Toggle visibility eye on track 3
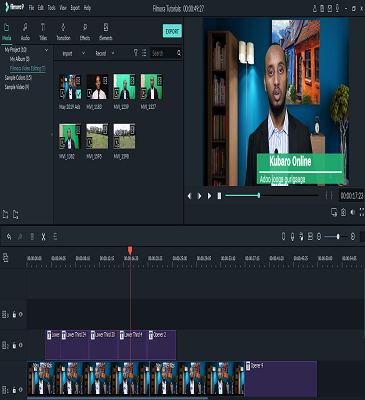The image size is (365, 400). pos(21,314)
